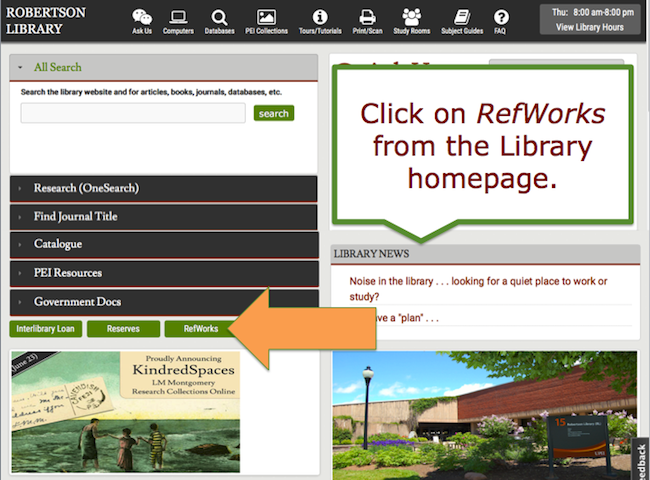Click the green search button
The height and width of the screenshot is (480, 650).
coord(273,113)
